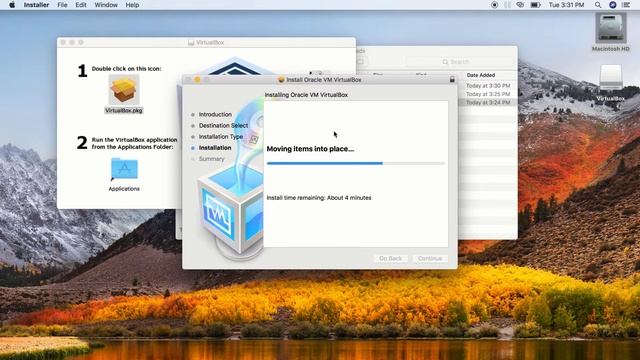Open Notification Center from the menu bar
640x360 pixels.
coord(626,5)
